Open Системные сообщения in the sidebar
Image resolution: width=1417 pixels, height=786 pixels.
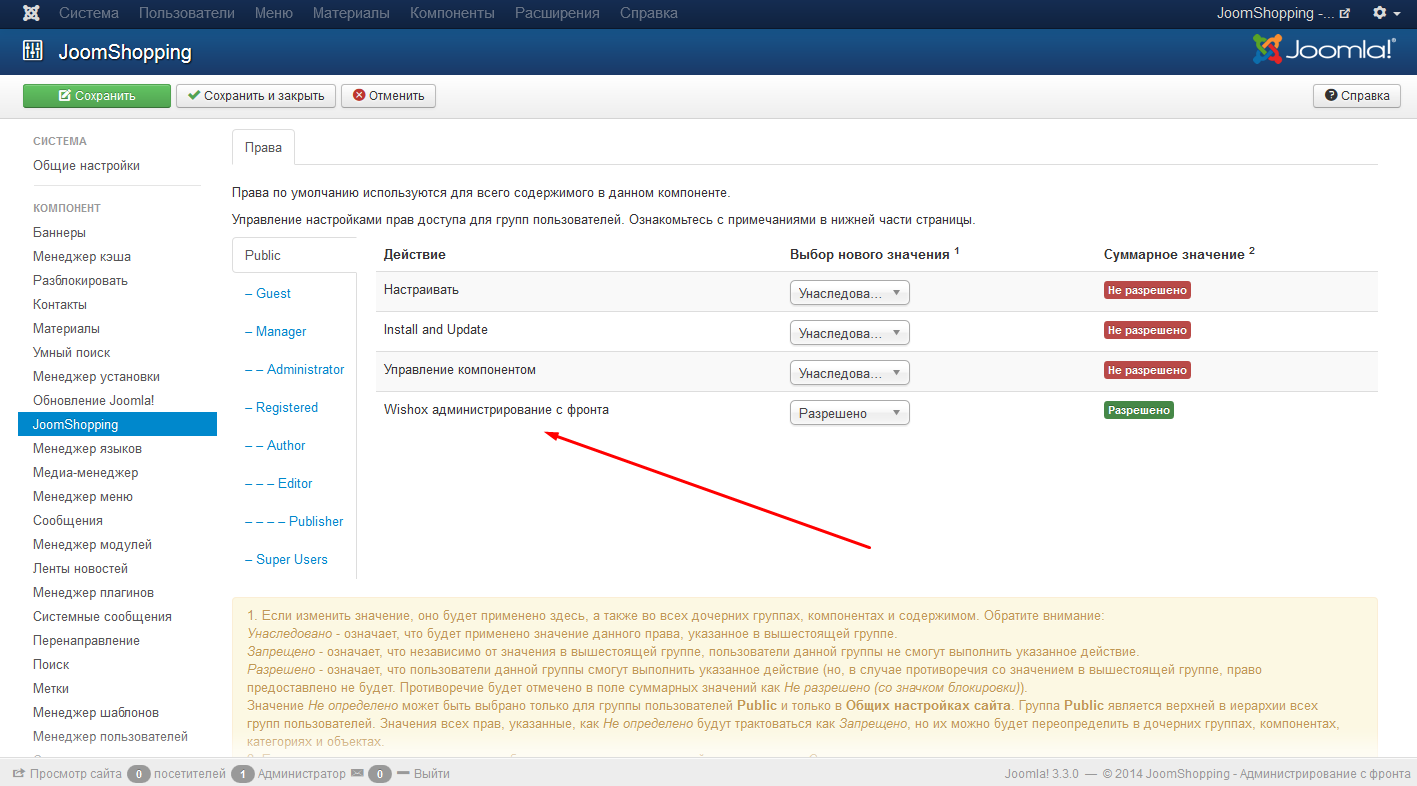pyautogui.click(x=102, y=617)
